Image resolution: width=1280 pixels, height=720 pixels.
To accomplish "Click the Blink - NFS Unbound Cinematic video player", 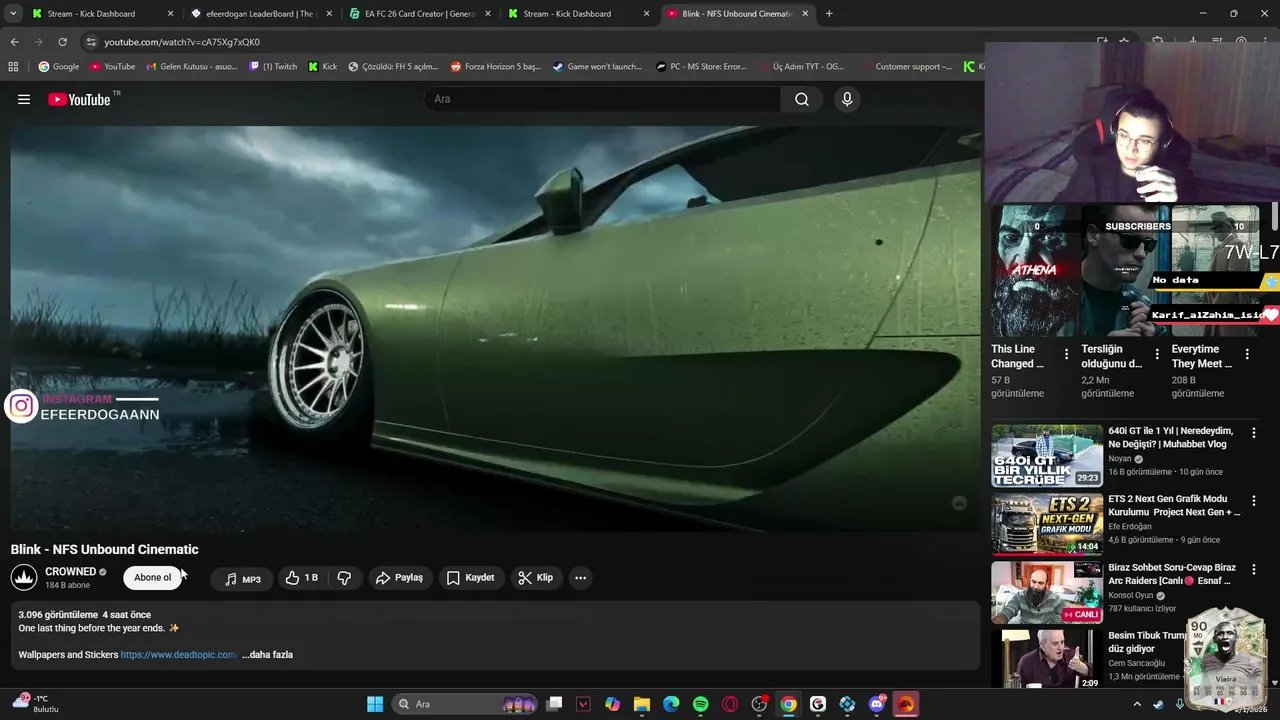I will 495,328.
